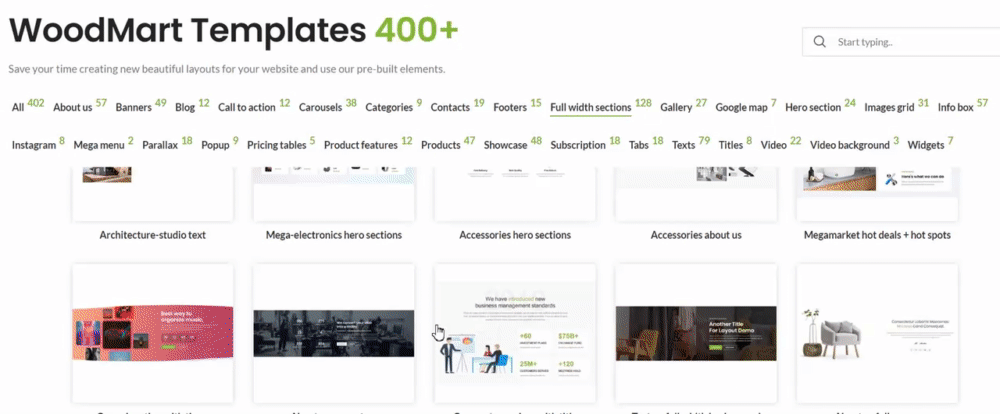Open Megamarket hot deals thumbnail
This screenshot has height=414, width=1000.
click(x=877, y=194)
